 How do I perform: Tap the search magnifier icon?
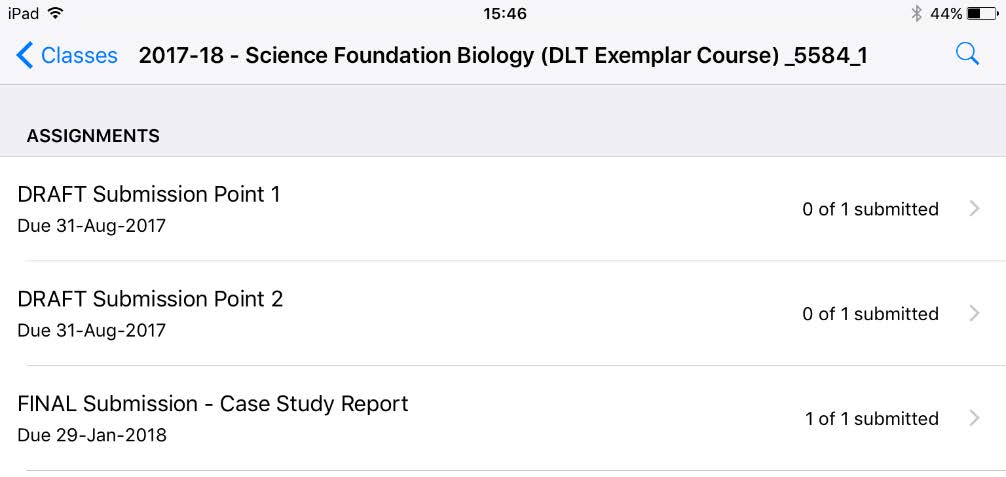tap(967, 55)
